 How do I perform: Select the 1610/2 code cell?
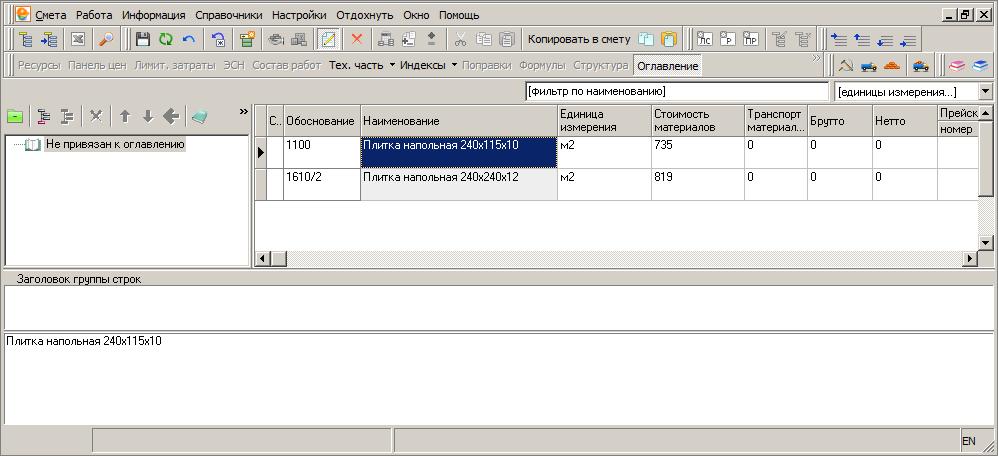(x=322, y=184)
